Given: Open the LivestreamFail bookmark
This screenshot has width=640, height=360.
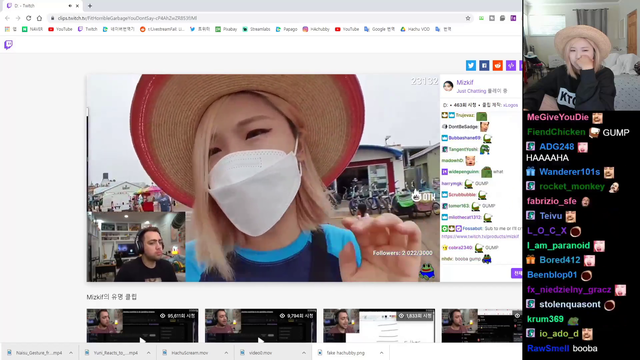Looking at the screenshot, I should [162, 29].
